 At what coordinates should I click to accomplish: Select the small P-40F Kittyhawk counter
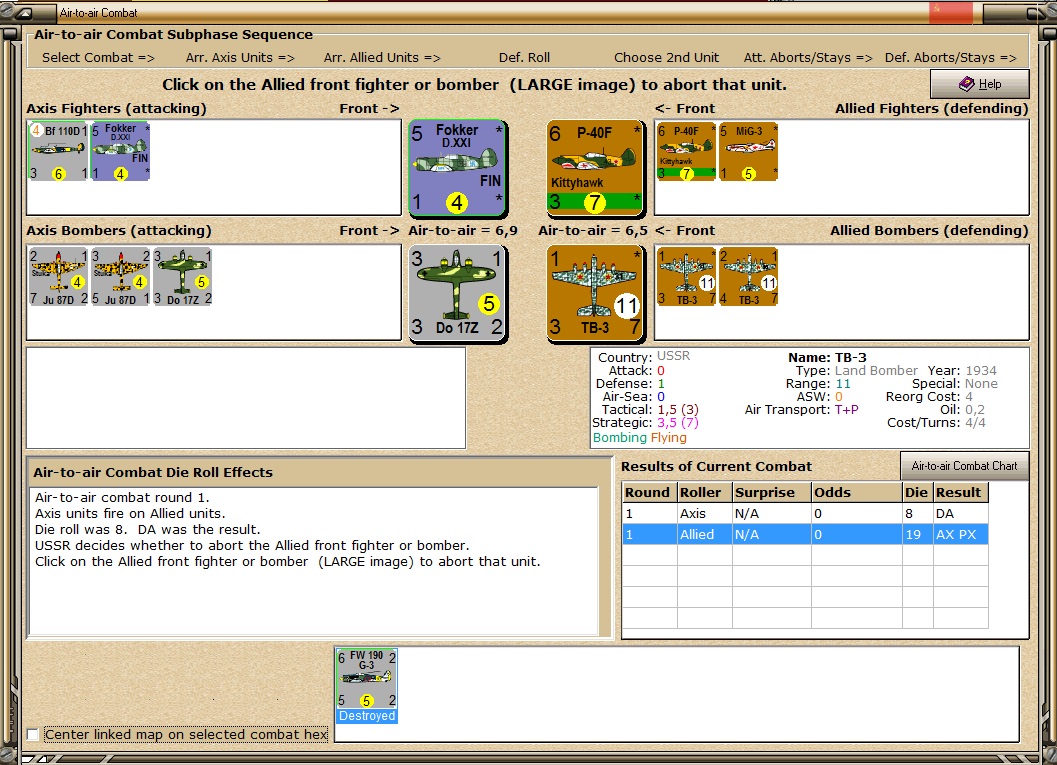(x=686, y=152)
